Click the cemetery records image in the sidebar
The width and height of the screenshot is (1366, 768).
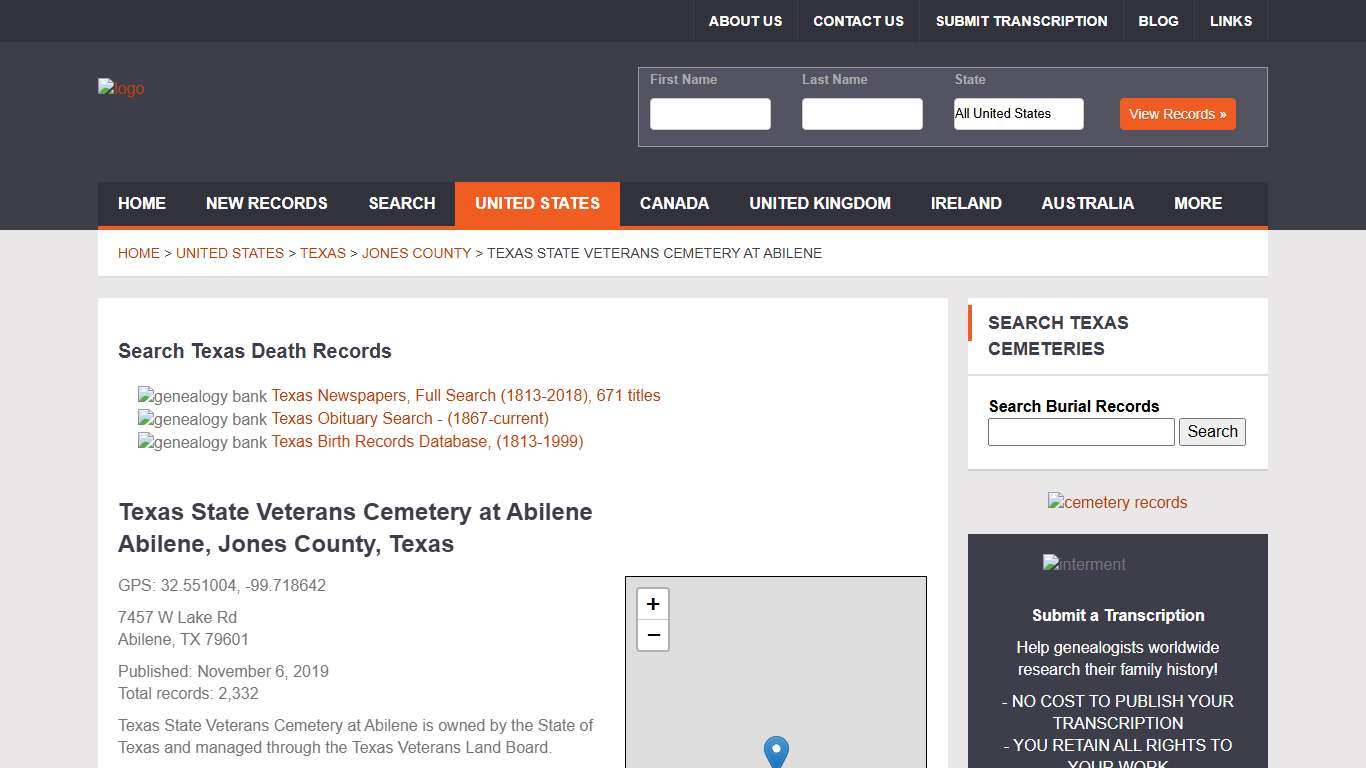tap(1117, 503)
